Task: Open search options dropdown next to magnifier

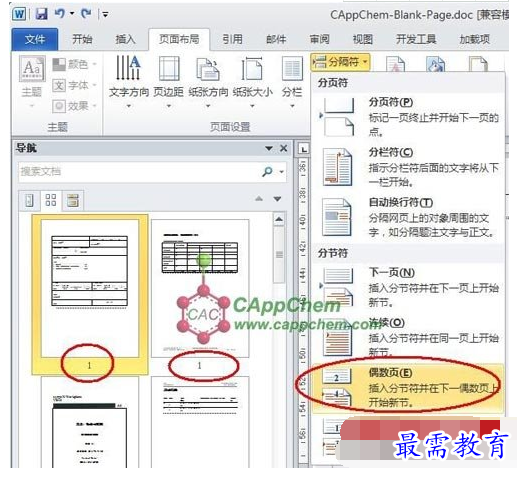Action: click(x=282, y=172)
